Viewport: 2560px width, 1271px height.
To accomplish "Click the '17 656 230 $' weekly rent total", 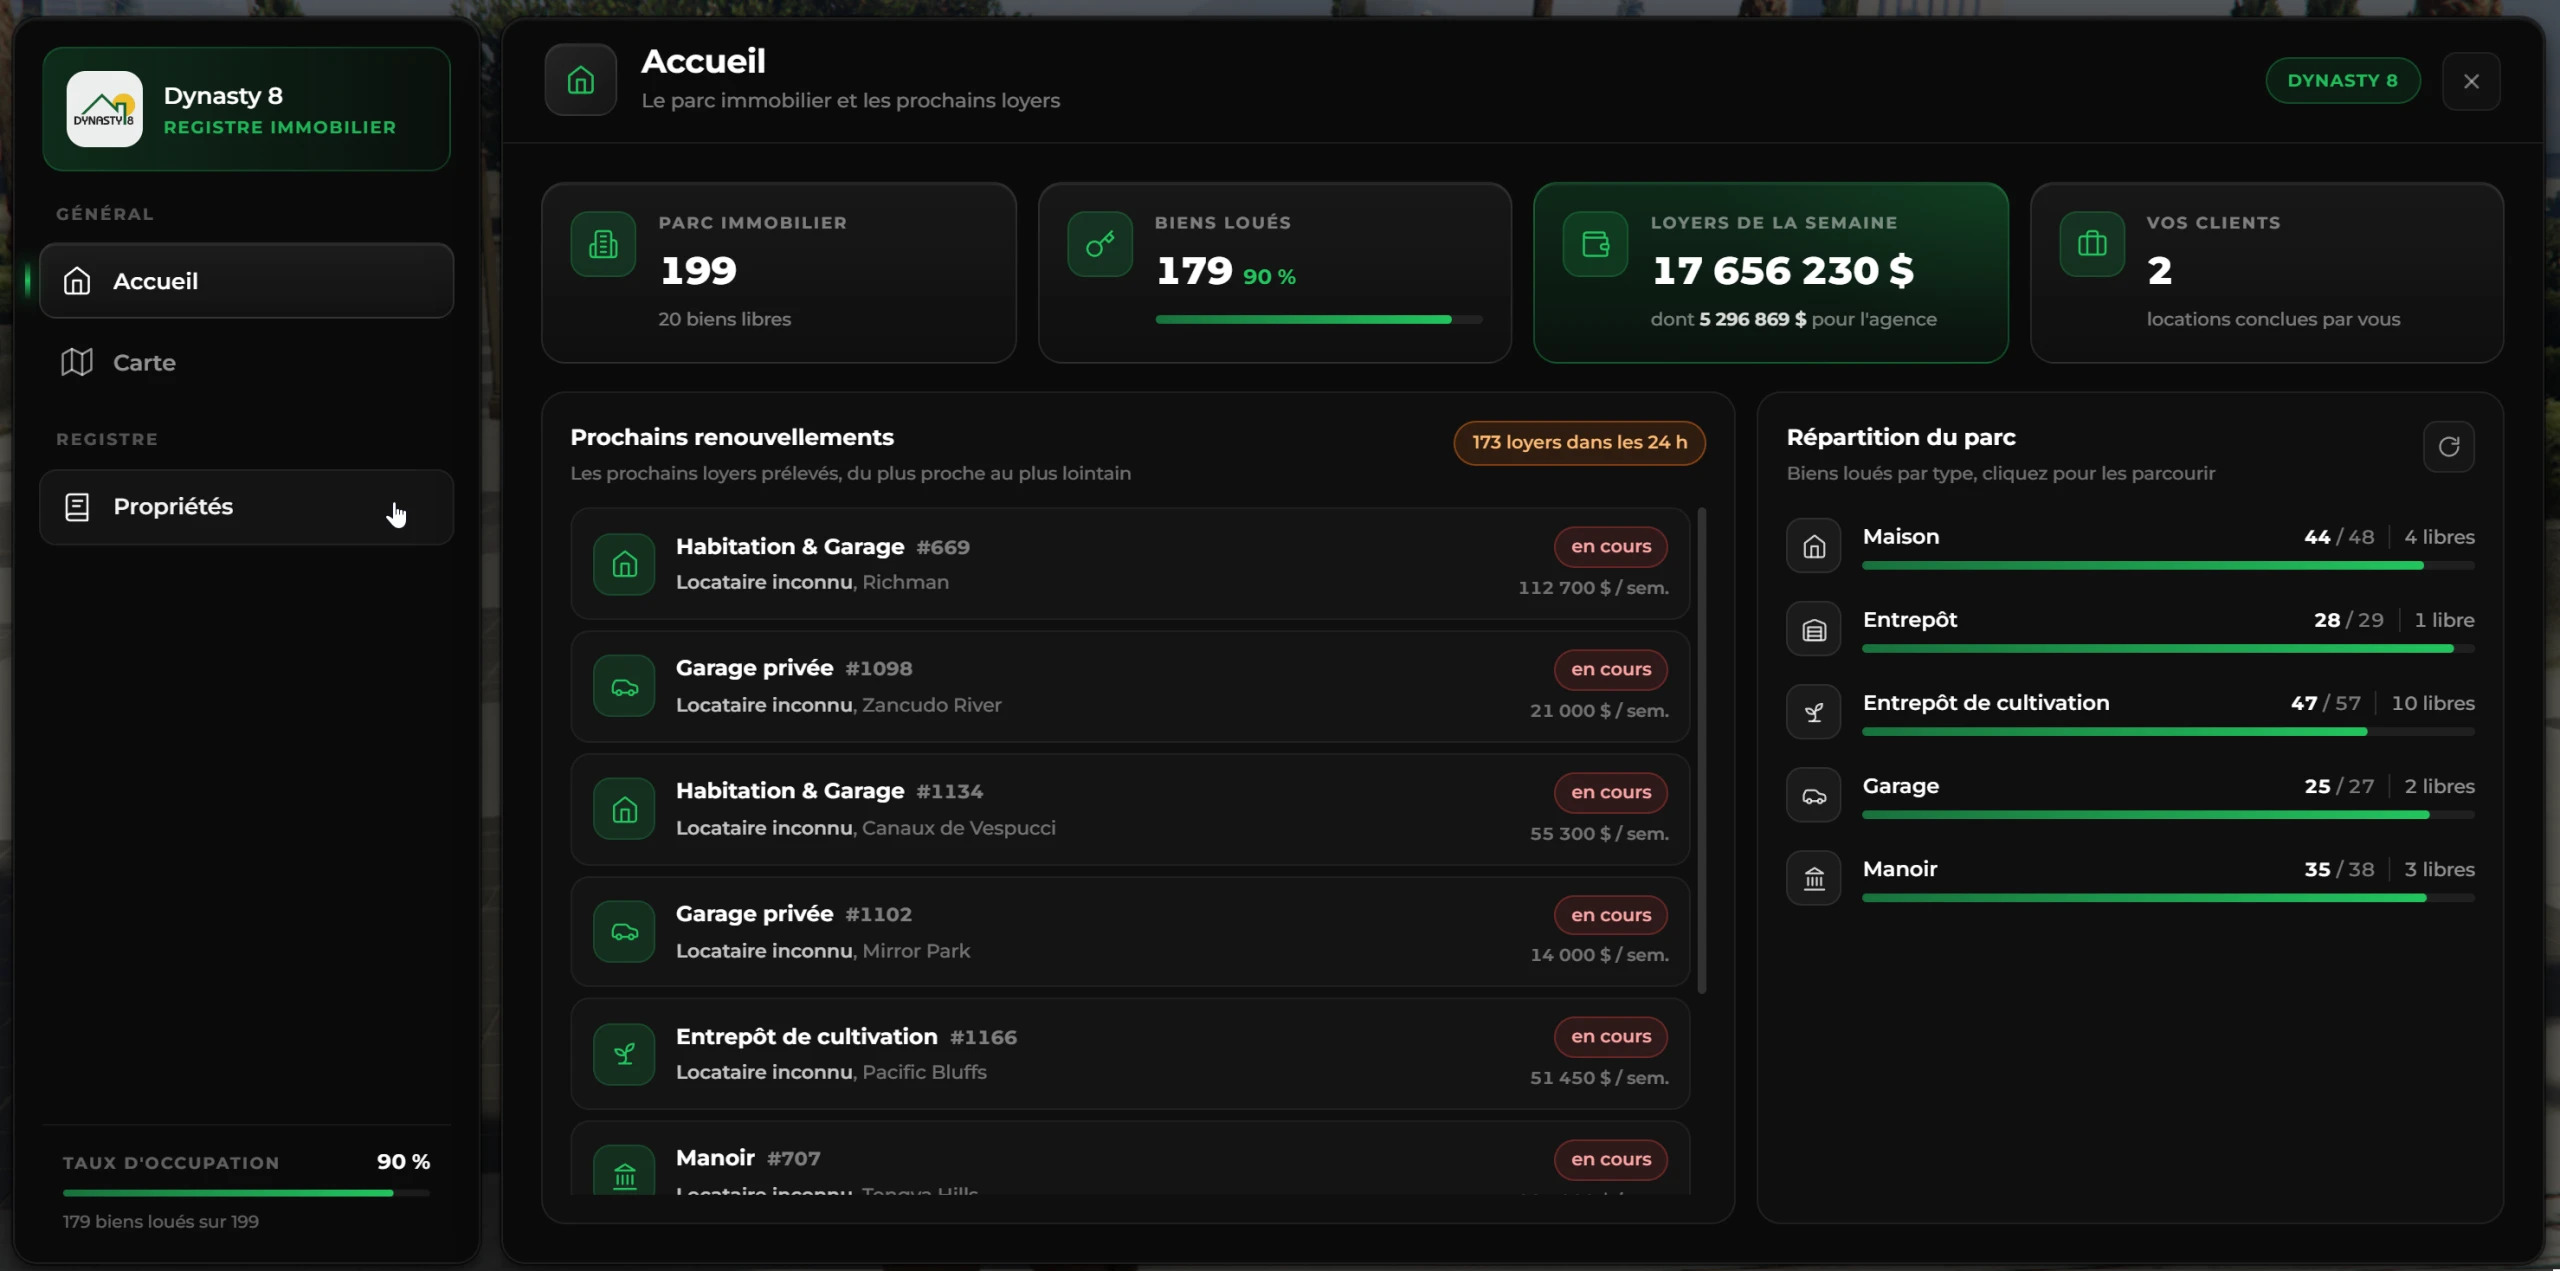I will pos(1783,270).
